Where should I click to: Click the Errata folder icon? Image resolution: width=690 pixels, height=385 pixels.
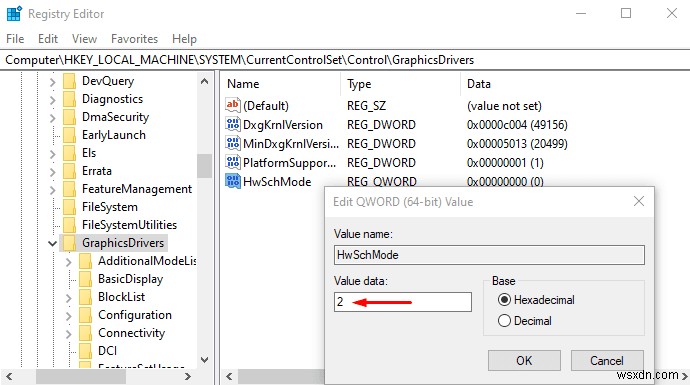[x=70, y=171]
